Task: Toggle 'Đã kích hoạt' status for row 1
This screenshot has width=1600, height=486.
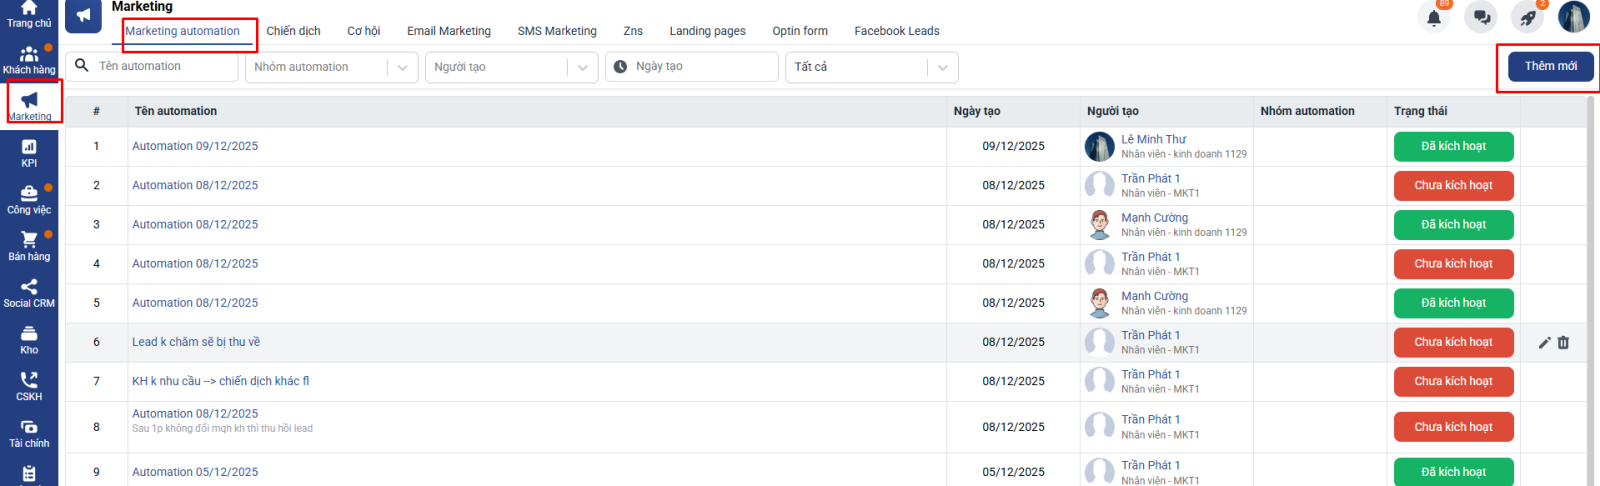Action: pyautogui.click(x=1453, y=146)
